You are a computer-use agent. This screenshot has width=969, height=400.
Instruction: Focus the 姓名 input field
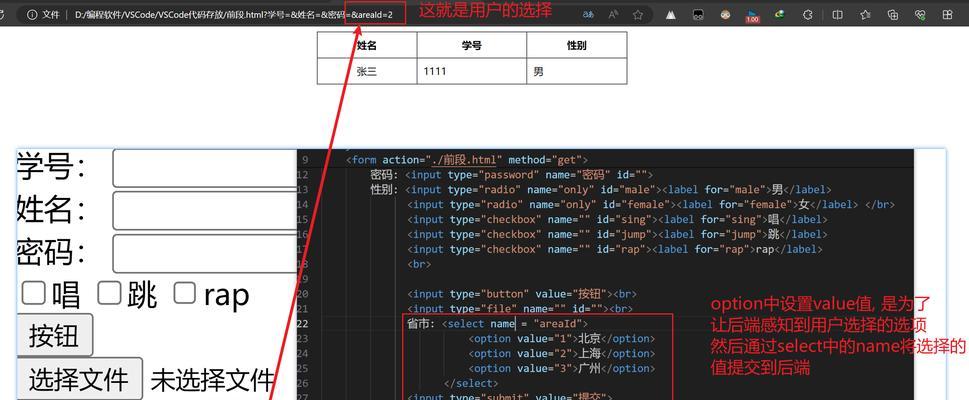pyautogui.click(x=205, y=211)
